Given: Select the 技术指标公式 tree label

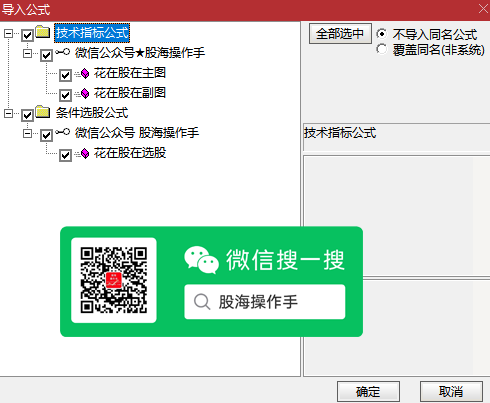Looking at the screenshot, I should tap(92, 33).
